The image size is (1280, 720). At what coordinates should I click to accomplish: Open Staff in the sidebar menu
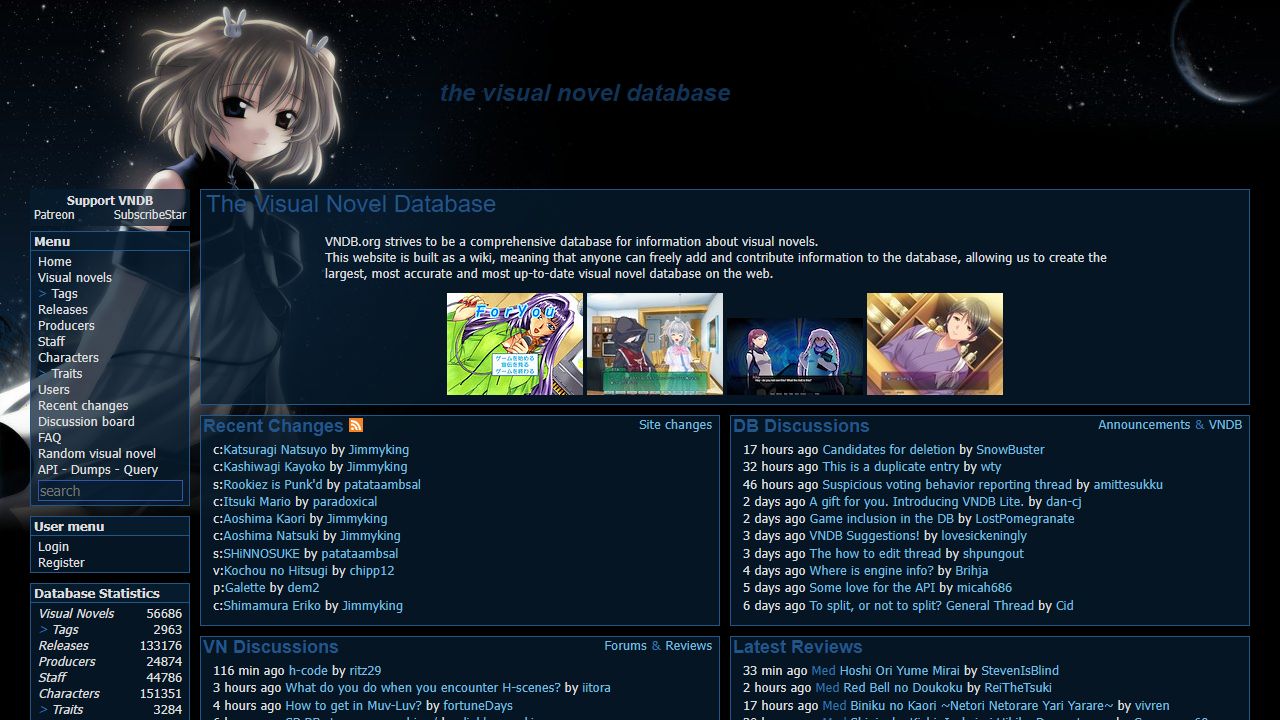51,342
